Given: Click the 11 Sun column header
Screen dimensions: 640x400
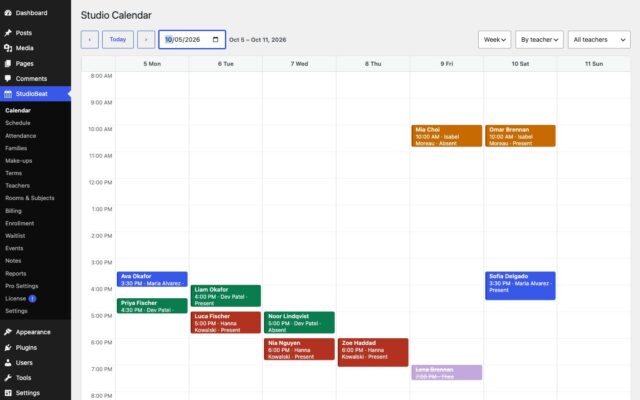Looking at the screenshot, I should pos(594,64).
